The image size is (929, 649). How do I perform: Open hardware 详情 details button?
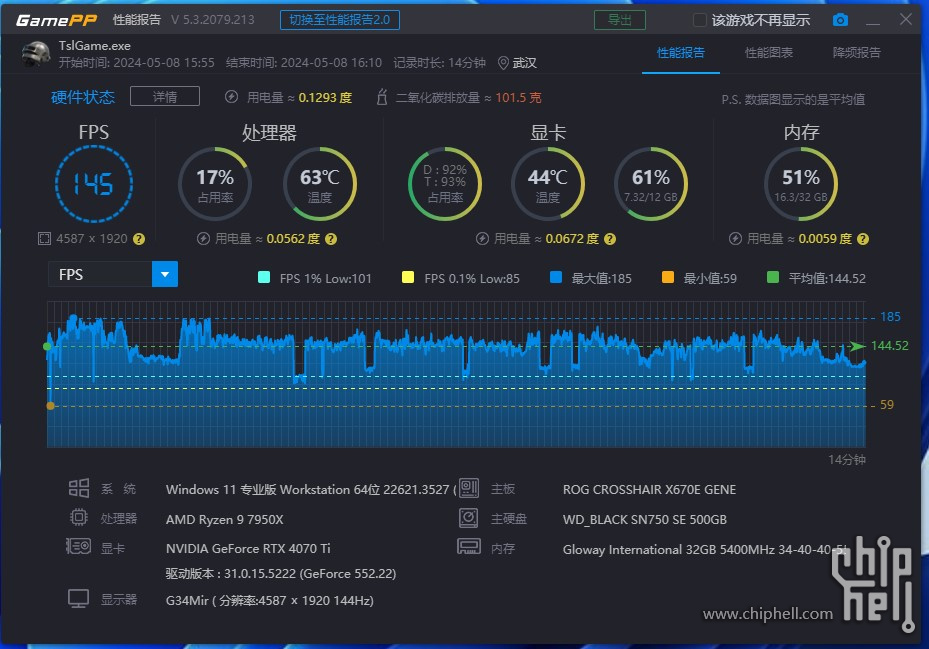pos(165,97)
